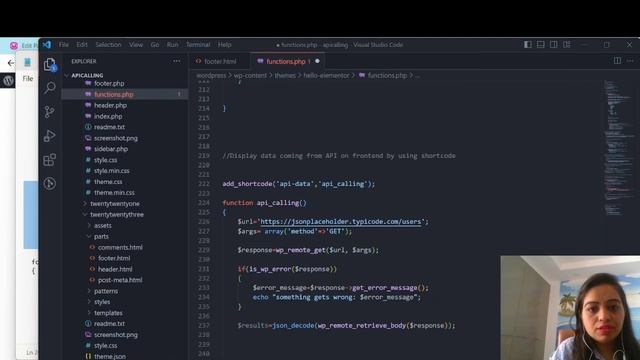Click line number 224 in gutter
The height and width of the screenshot is (360, 640).
(x=203, y=203)
